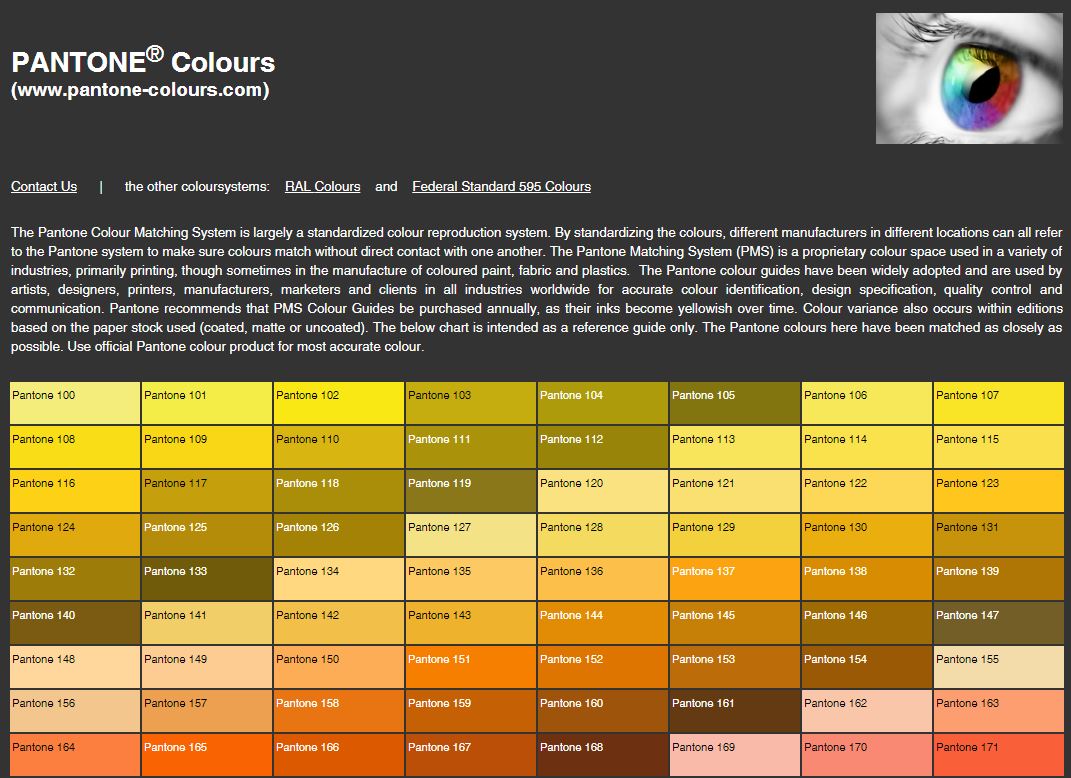Select the Pantone 135 colour swatch
Viewport: 1071px width, 778px height.
(471, 579)
